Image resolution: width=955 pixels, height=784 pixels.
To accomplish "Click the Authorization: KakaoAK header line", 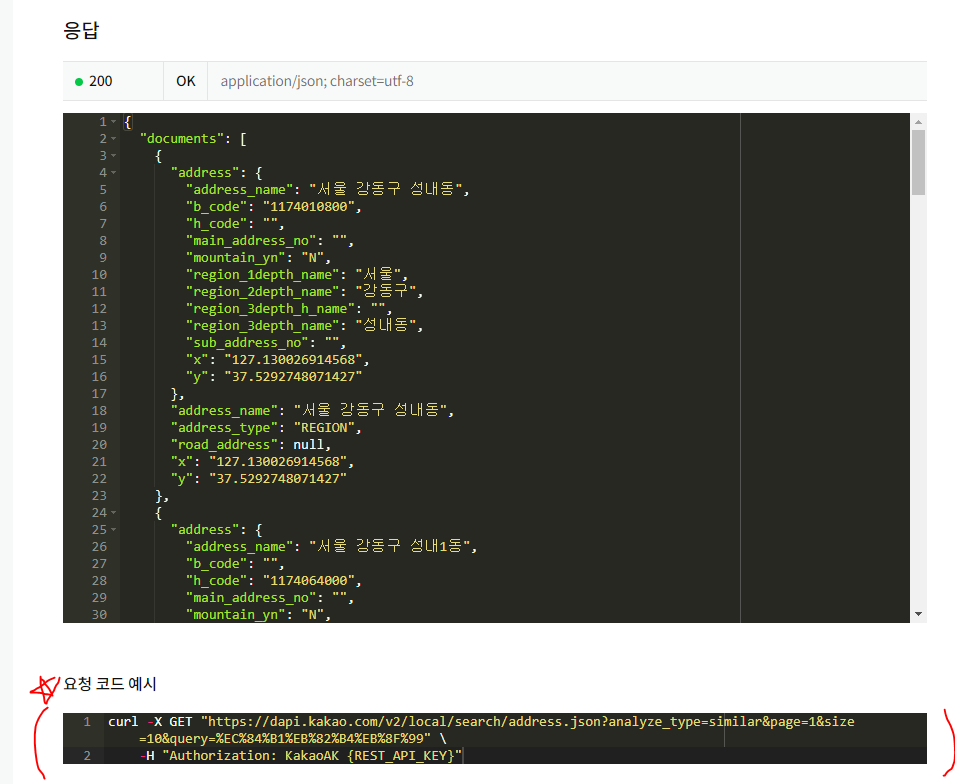I will [x=301, y=756].
